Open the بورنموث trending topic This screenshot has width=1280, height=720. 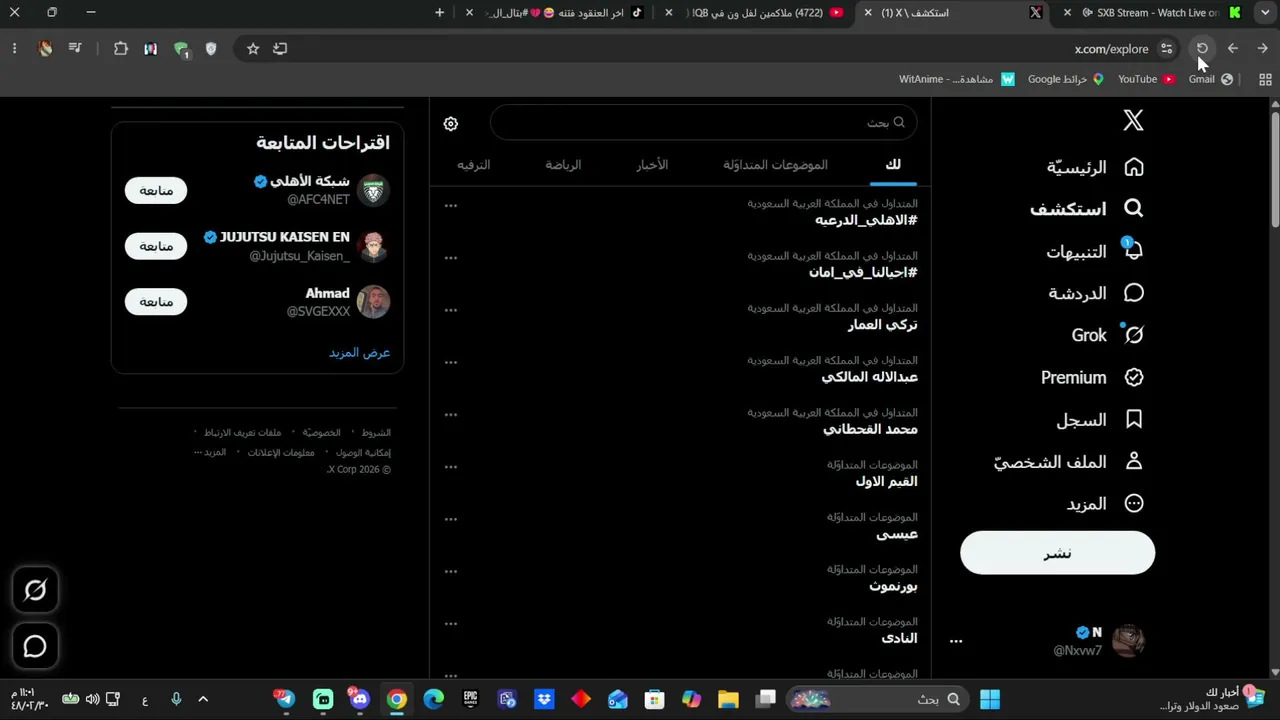[x=893, y=586]
